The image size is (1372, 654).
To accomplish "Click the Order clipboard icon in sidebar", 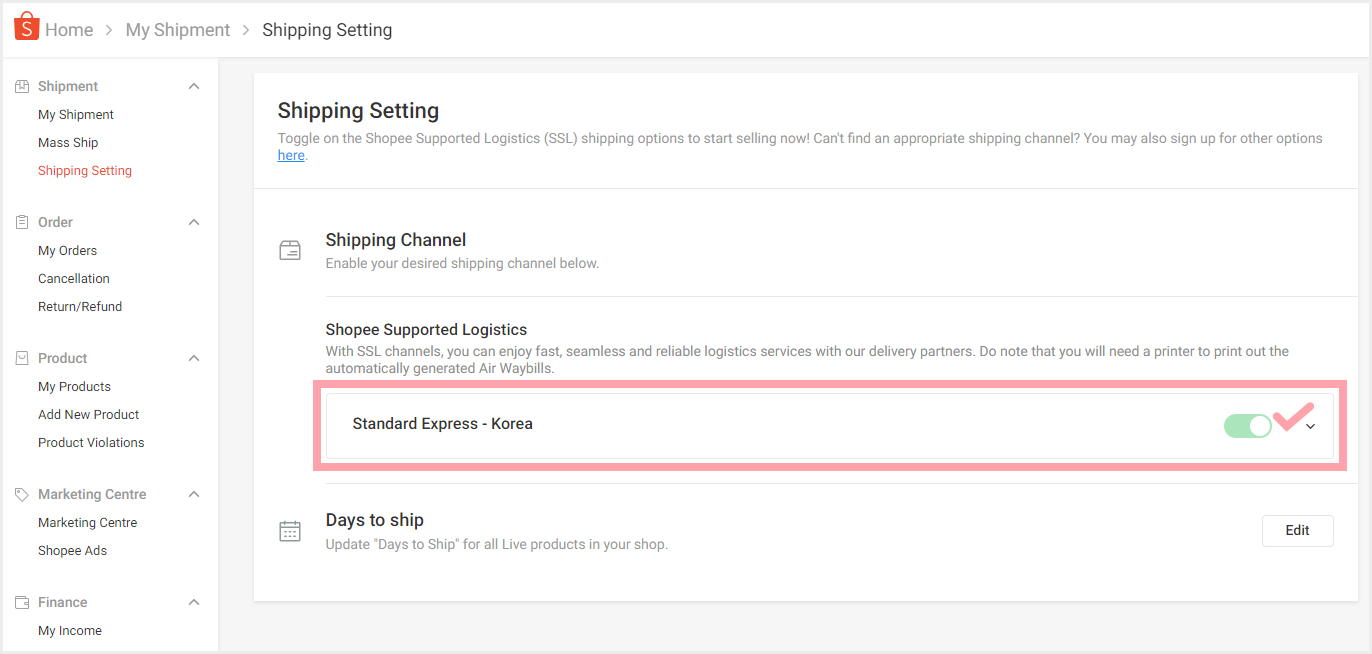I will pos(22,222).
